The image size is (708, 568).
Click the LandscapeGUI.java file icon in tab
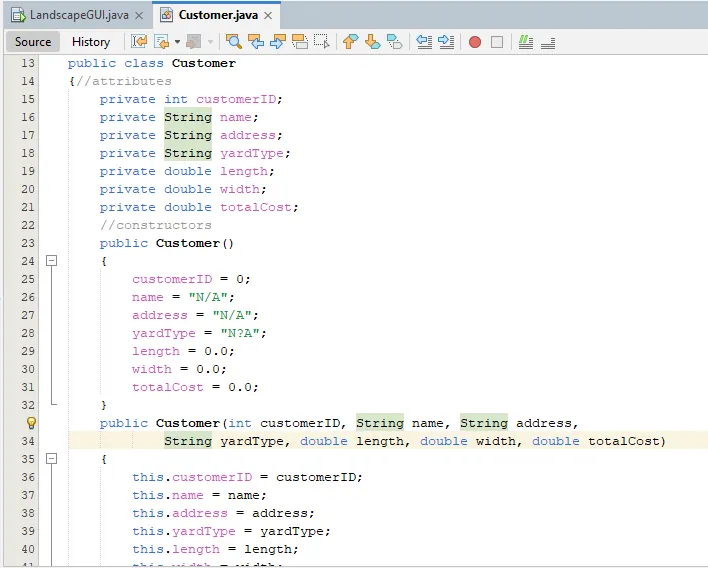click(x=19, y=15)
